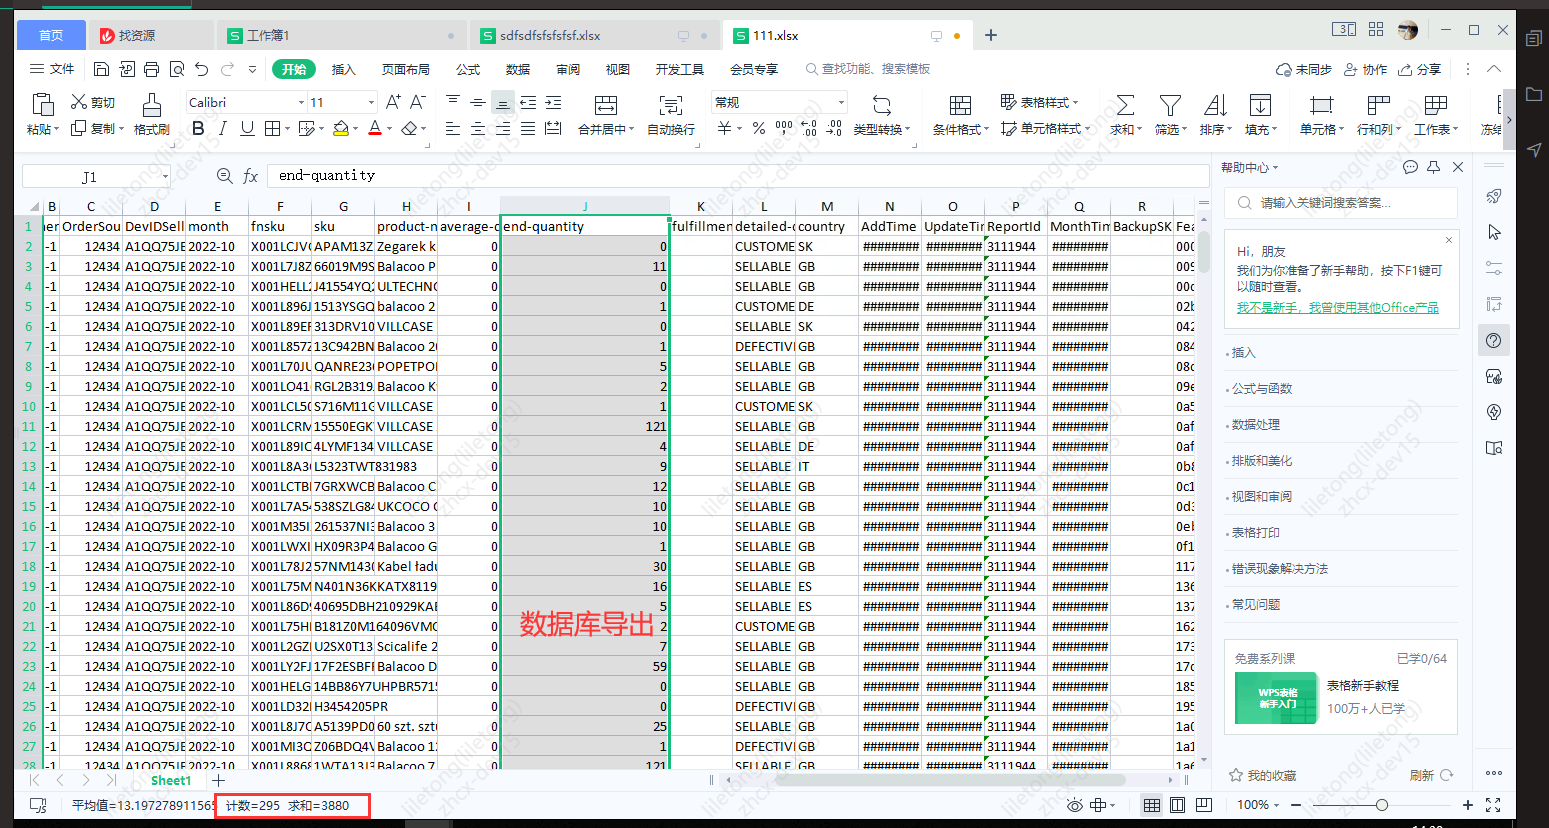Open the Insert (插入) ribbon tab
Image resolution: width=1549 pixels, height=828 pixels.
coord(344,69)
